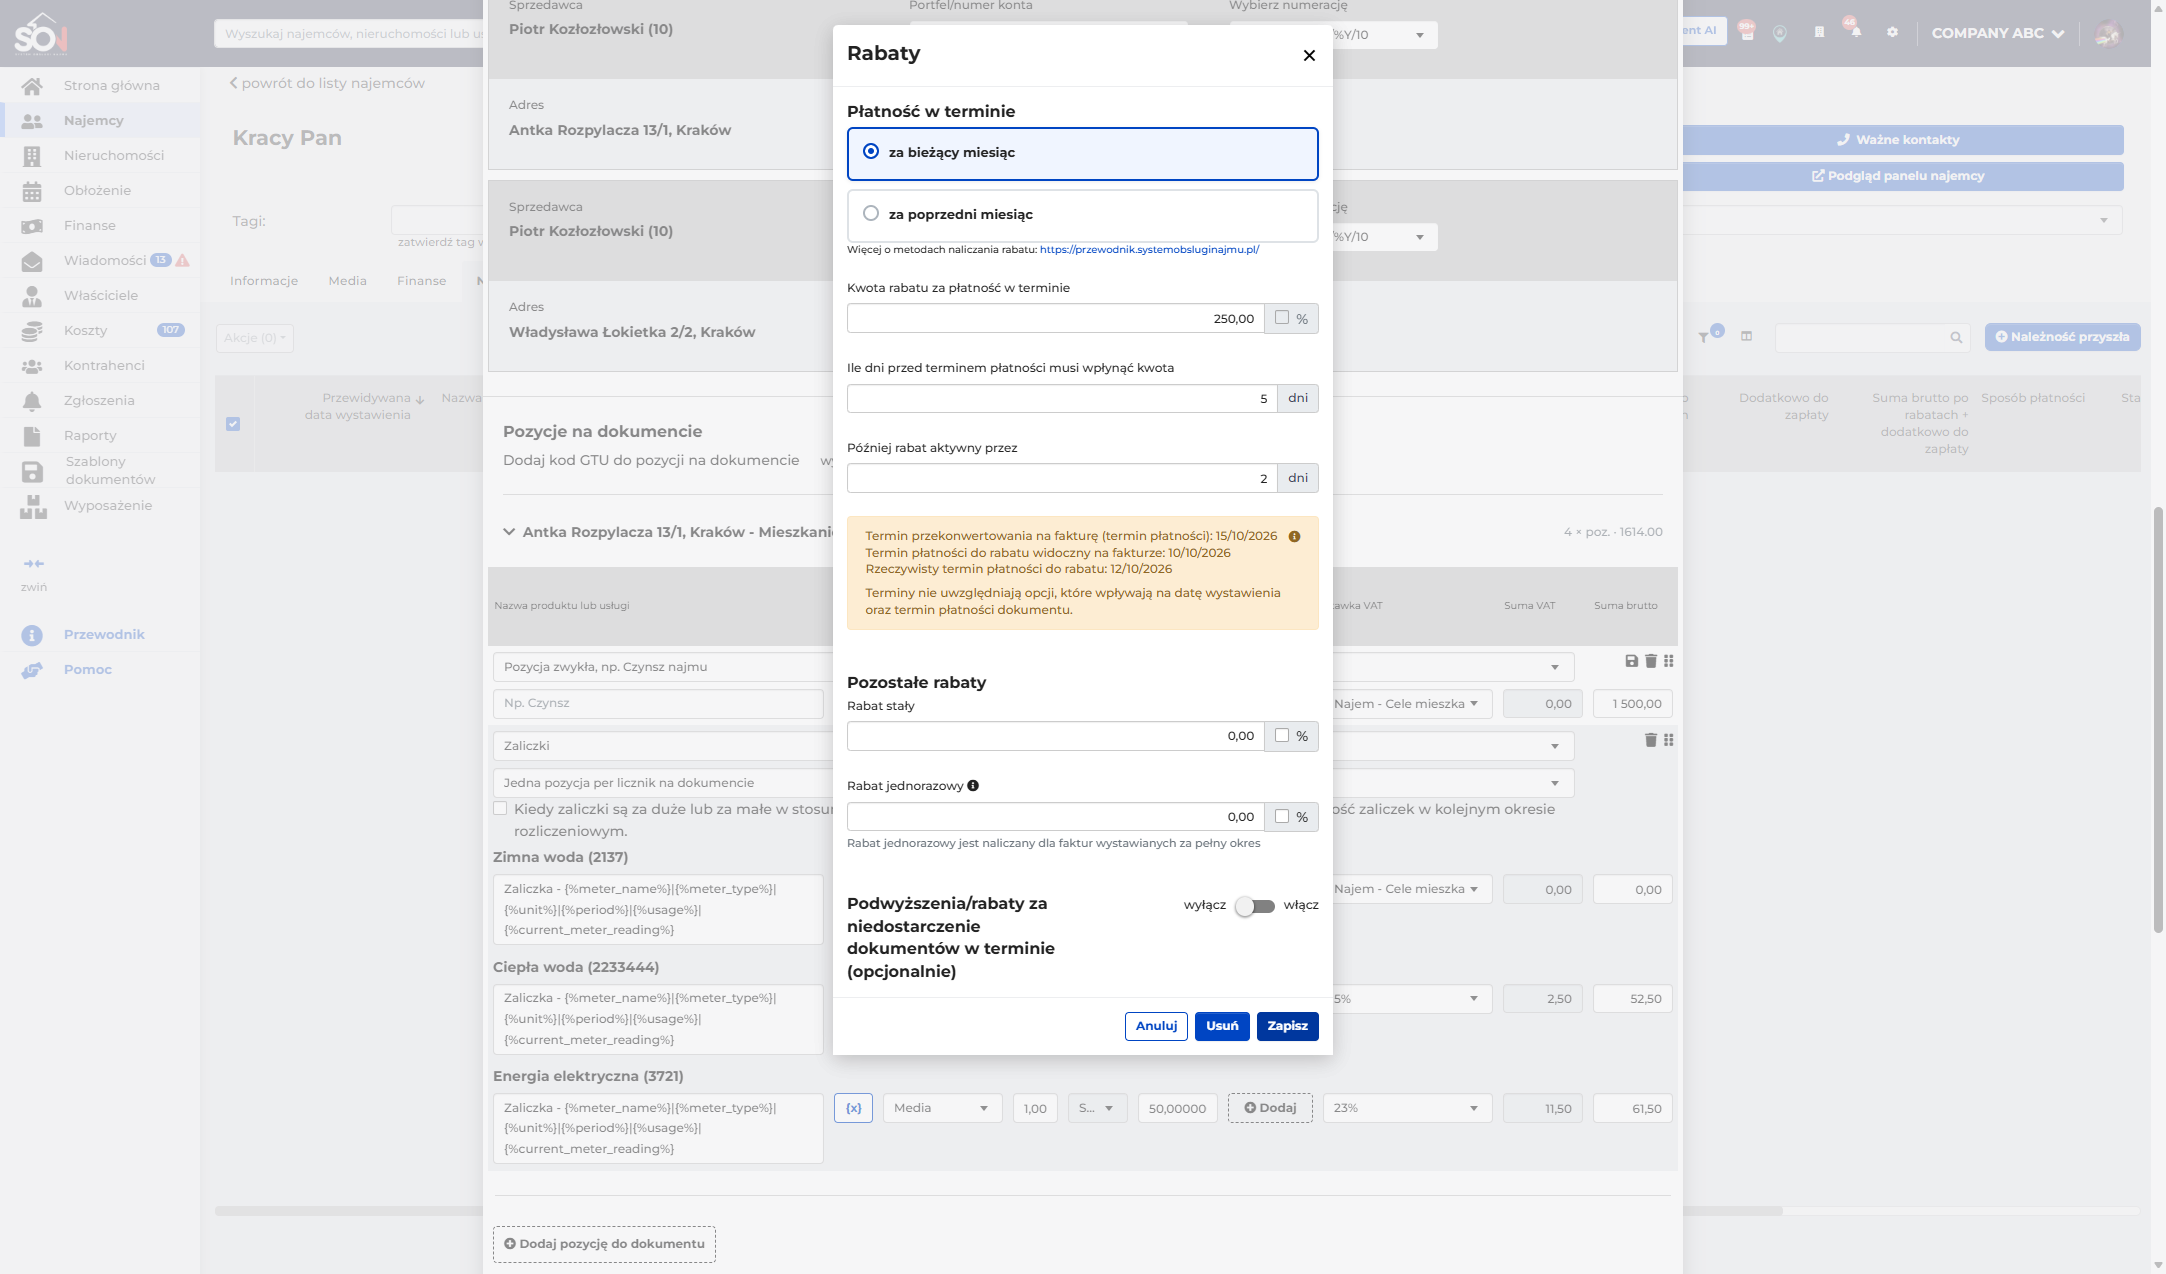The width and height of the screenshot is (2166, 1274).
Task: Focus the days-before-deadline field showing 5
Action: coord(1061,398)
